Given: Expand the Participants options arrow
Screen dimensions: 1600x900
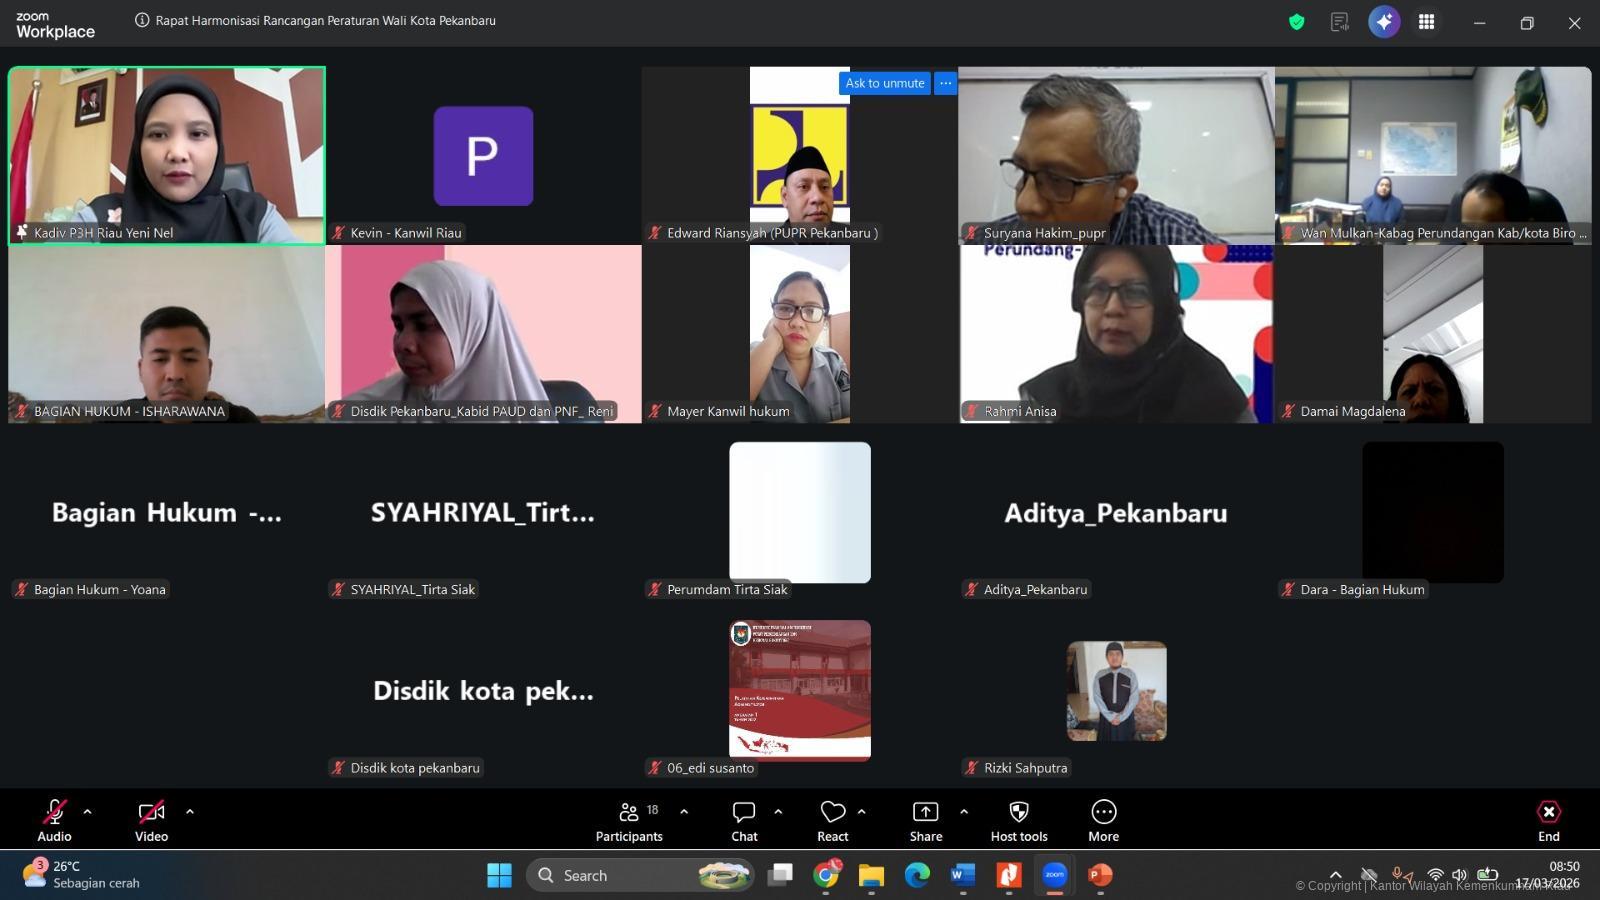Looking at the screenshot, I should (x=684, y=812).
